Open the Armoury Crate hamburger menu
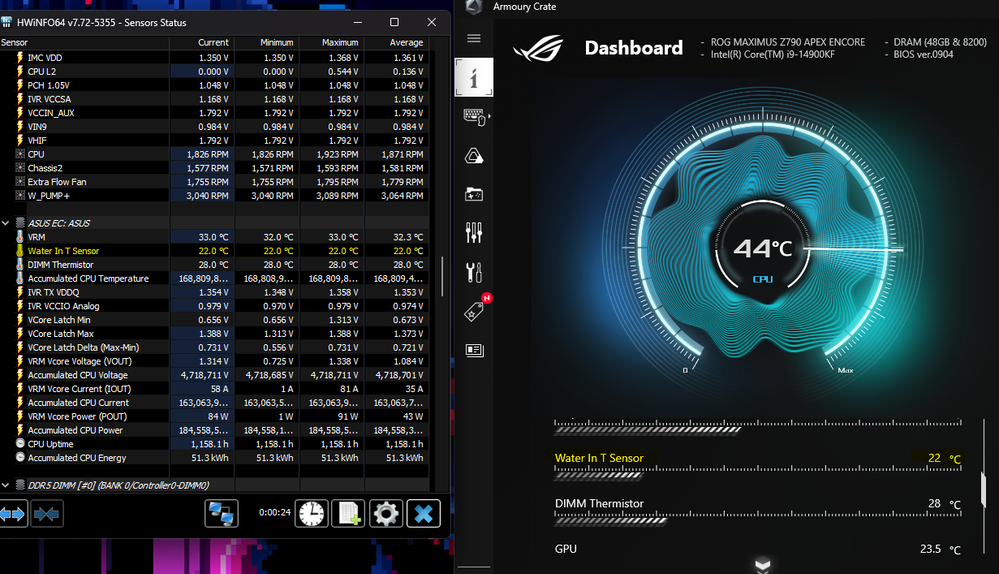Viewport: 999px width, 574px height. (473, 38)
